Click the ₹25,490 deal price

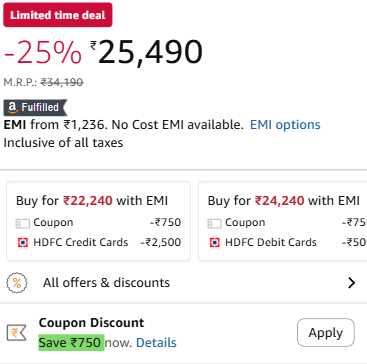147,52
